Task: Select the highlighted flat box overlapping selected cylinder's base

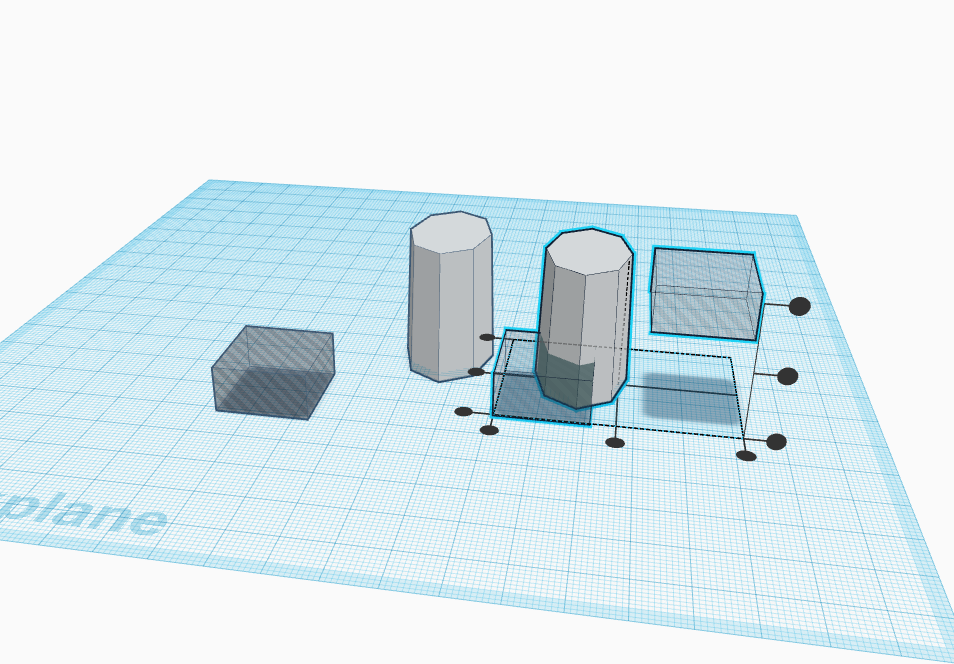Action: point(517,390)
